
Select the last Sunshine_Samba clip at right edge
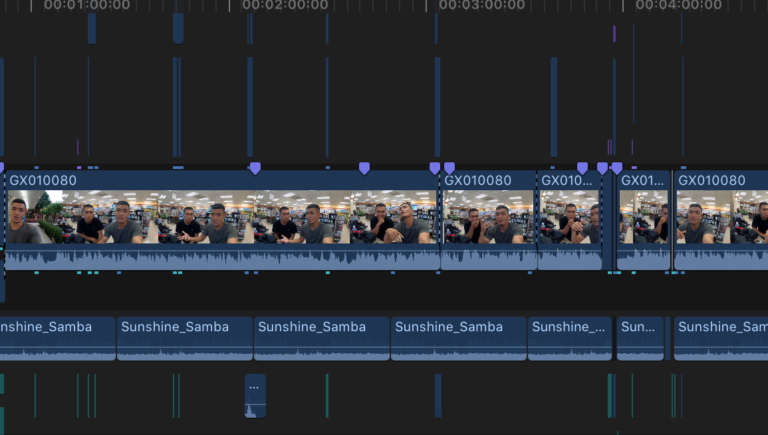pos(721,338)
